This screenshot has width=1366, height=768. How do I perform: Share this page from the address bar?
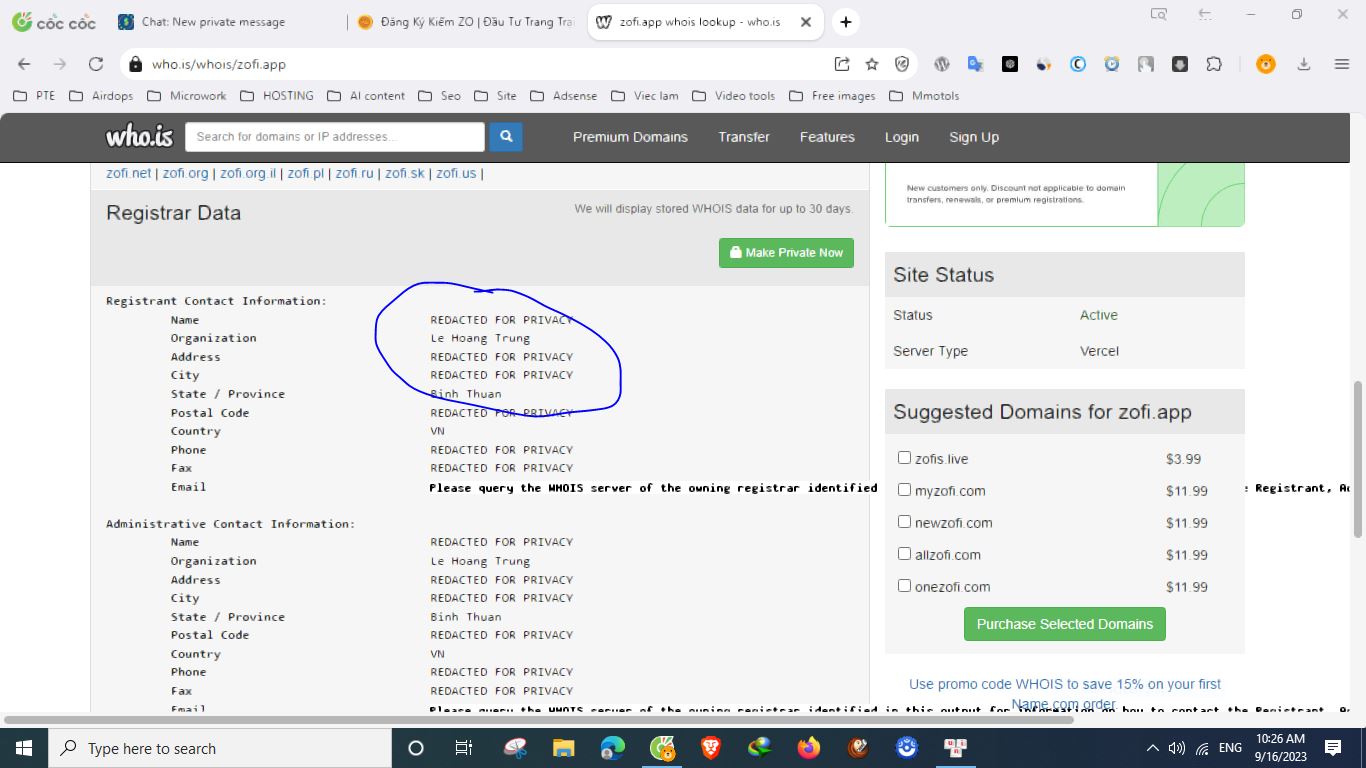842,64
